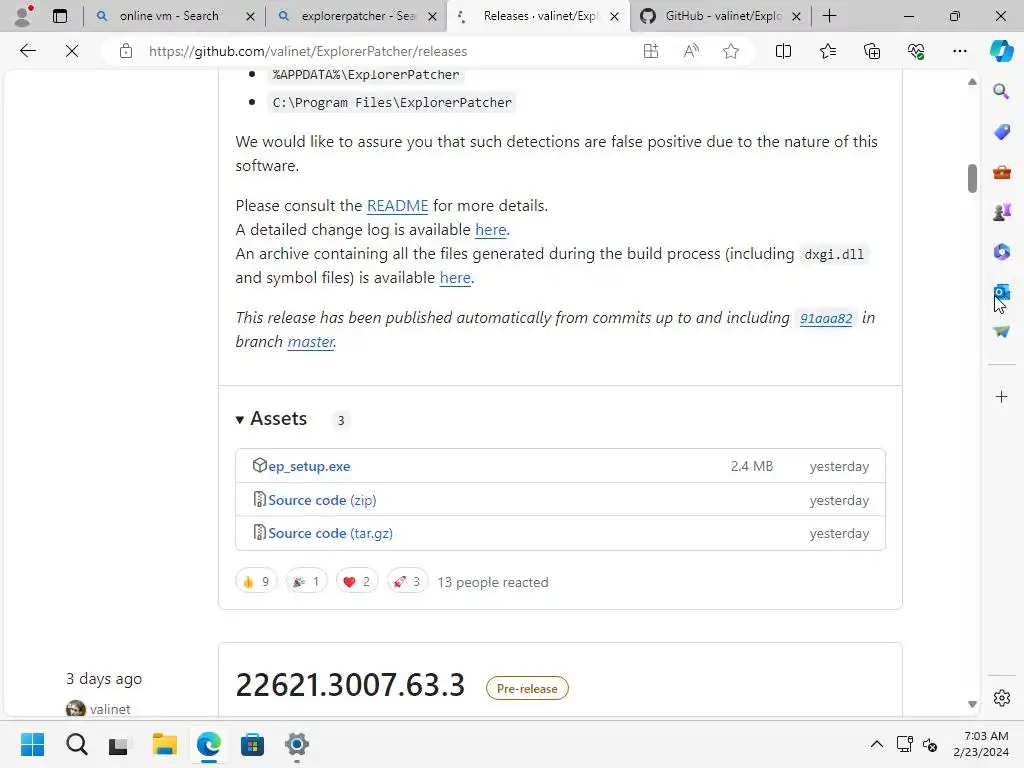1024x768 pixels.
Task: View site information lock icon
Action: click(126, 51)
